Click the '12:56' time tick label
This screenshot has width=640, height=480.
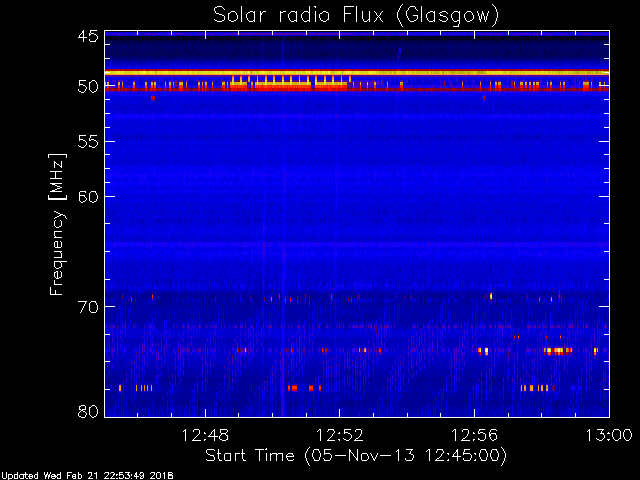[474, 436]
